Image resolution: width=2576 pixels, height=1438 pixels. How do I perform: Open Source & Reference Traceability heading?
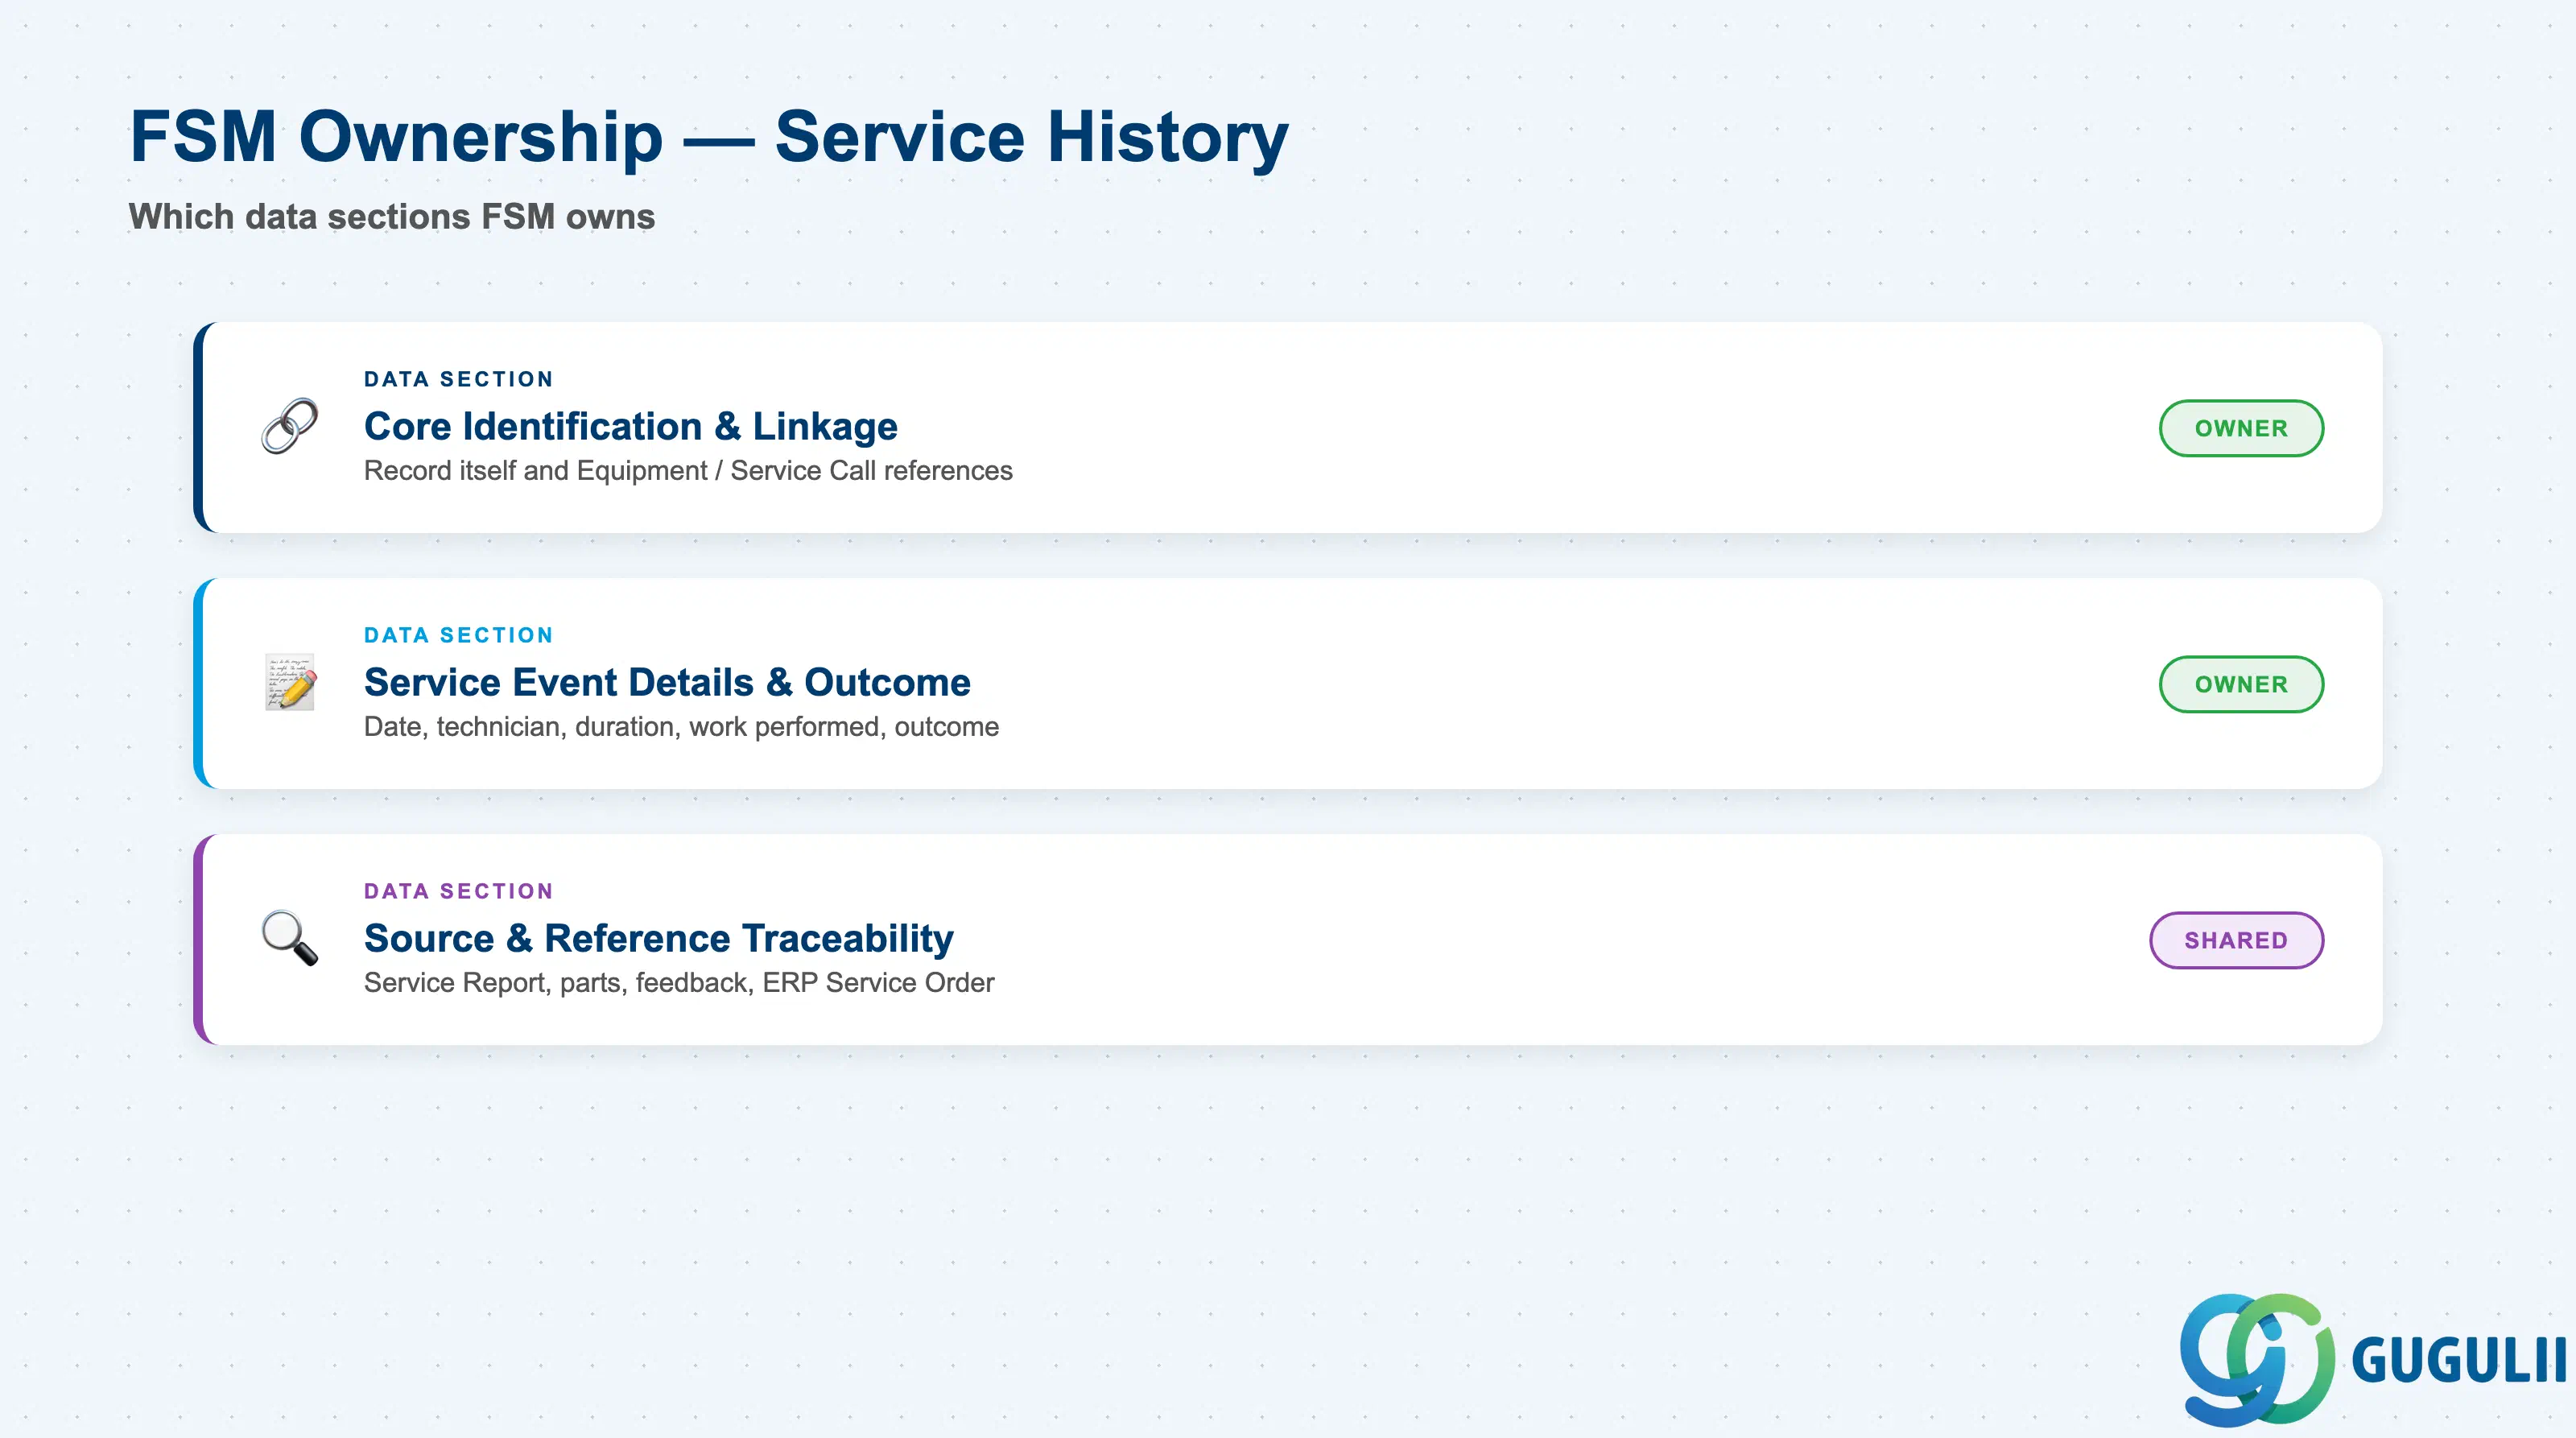[658, 938]
